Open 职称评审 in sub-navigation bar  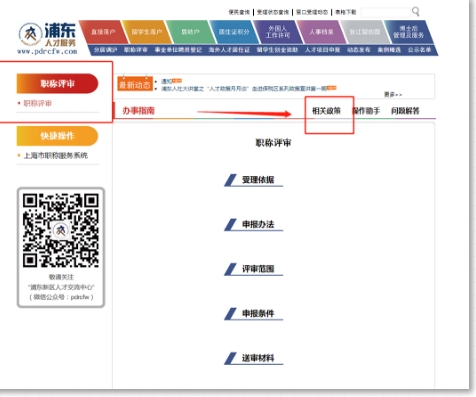136,50
